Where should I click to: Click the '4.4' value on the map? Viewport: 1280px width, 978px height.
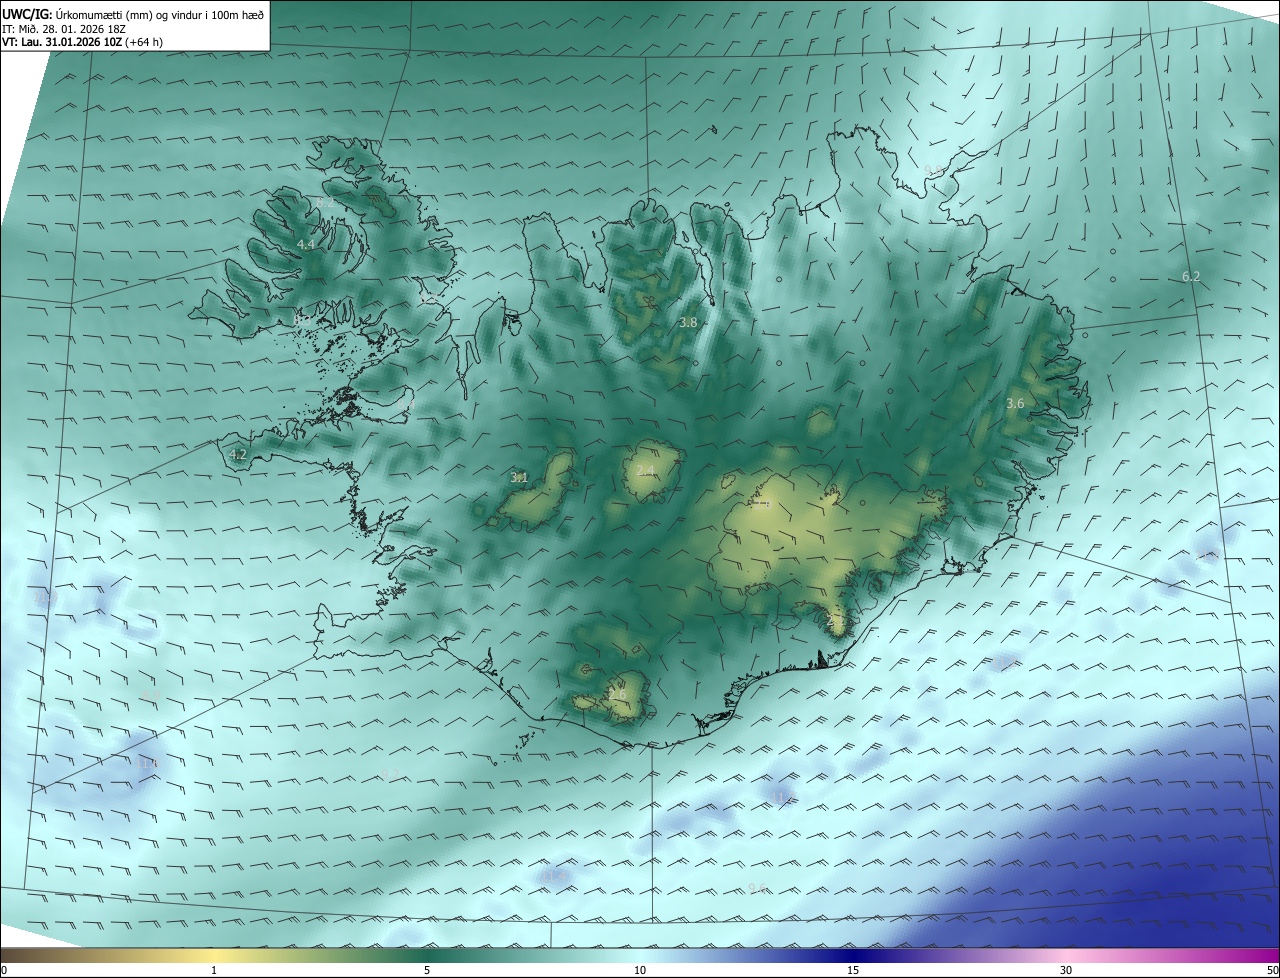click(306, 244)
